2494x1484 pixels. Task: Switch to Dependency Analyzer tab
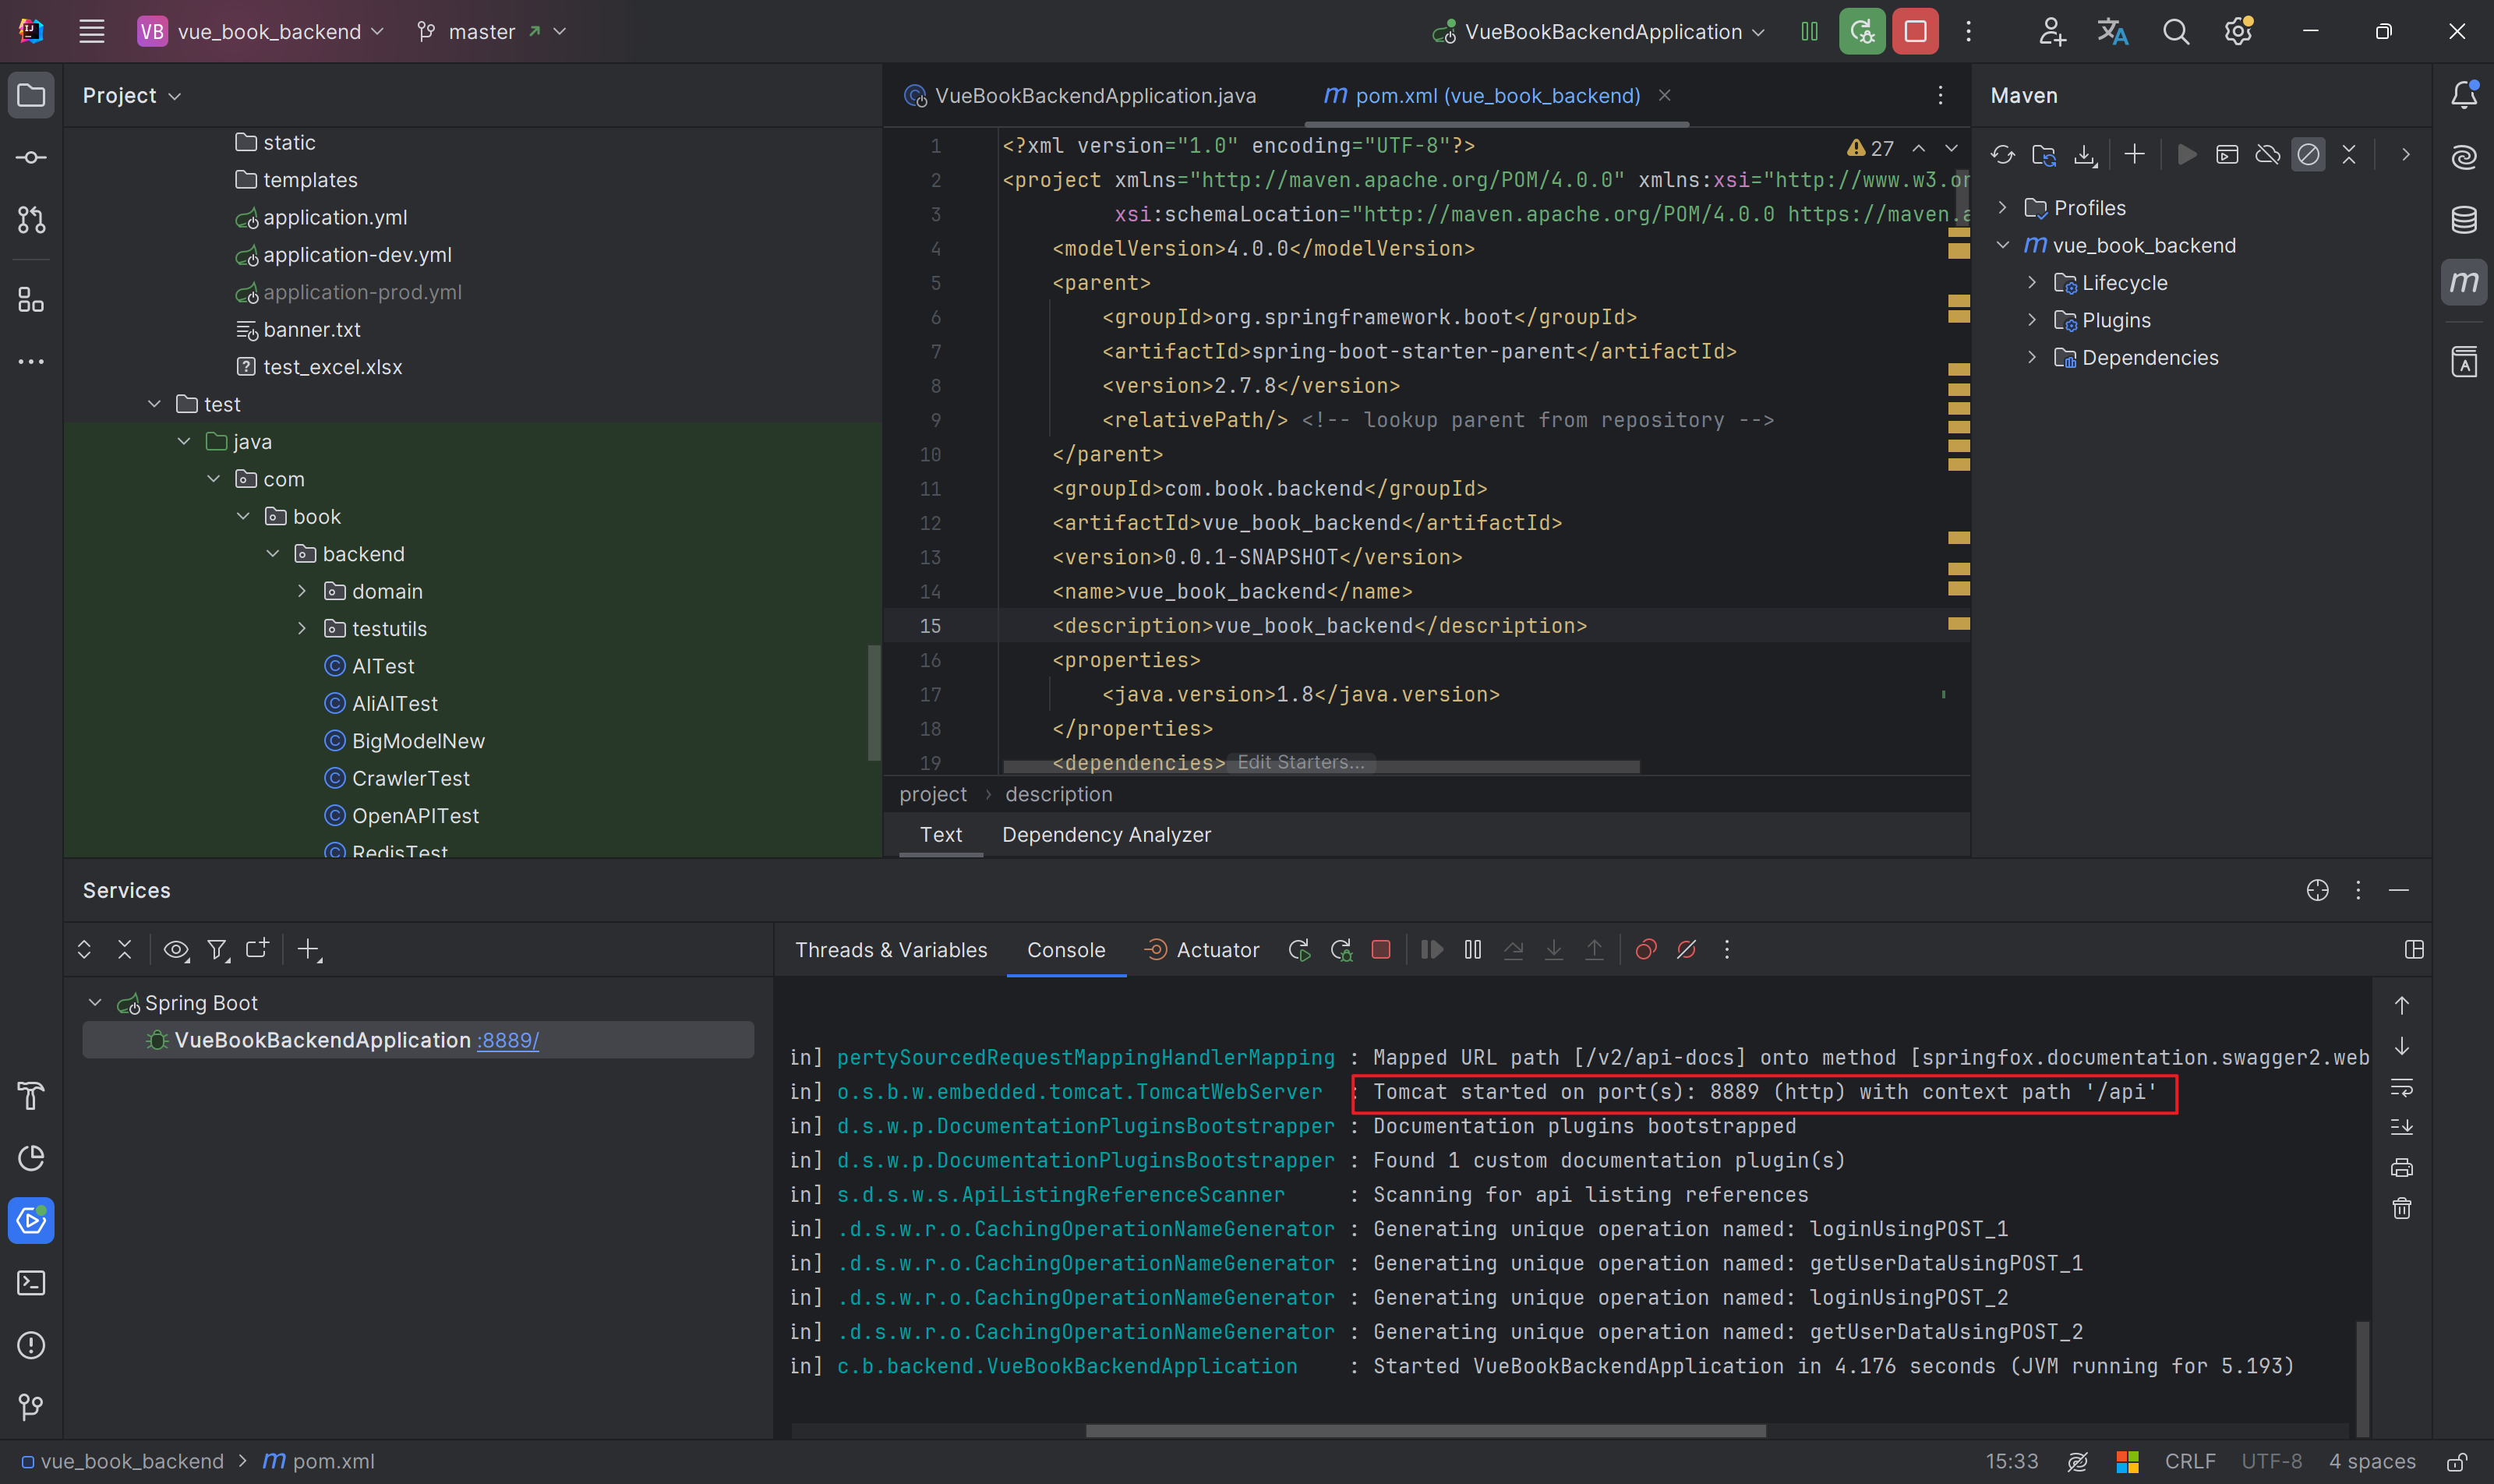[x=1105, y=834]
